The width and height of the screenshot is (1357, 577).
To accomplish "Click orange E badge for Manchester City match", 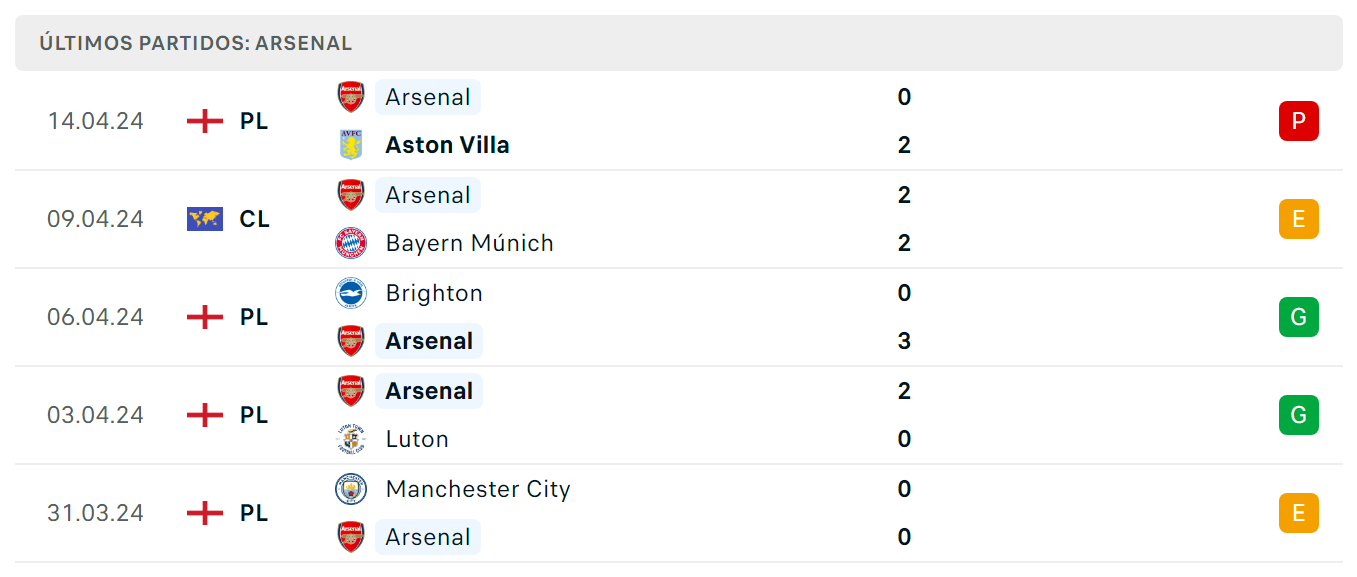I will [1299, 513].
